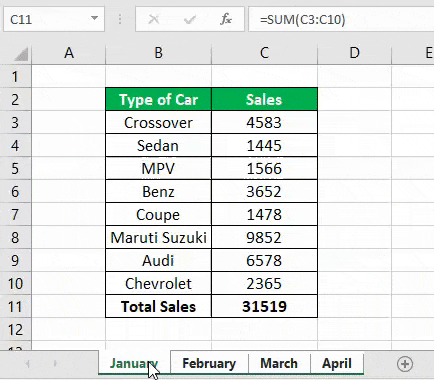This screenshot has height=380, width=434.
Task: Click the formula bar showing =SUM(C3:C10)
Action: (x=341, y=19)
